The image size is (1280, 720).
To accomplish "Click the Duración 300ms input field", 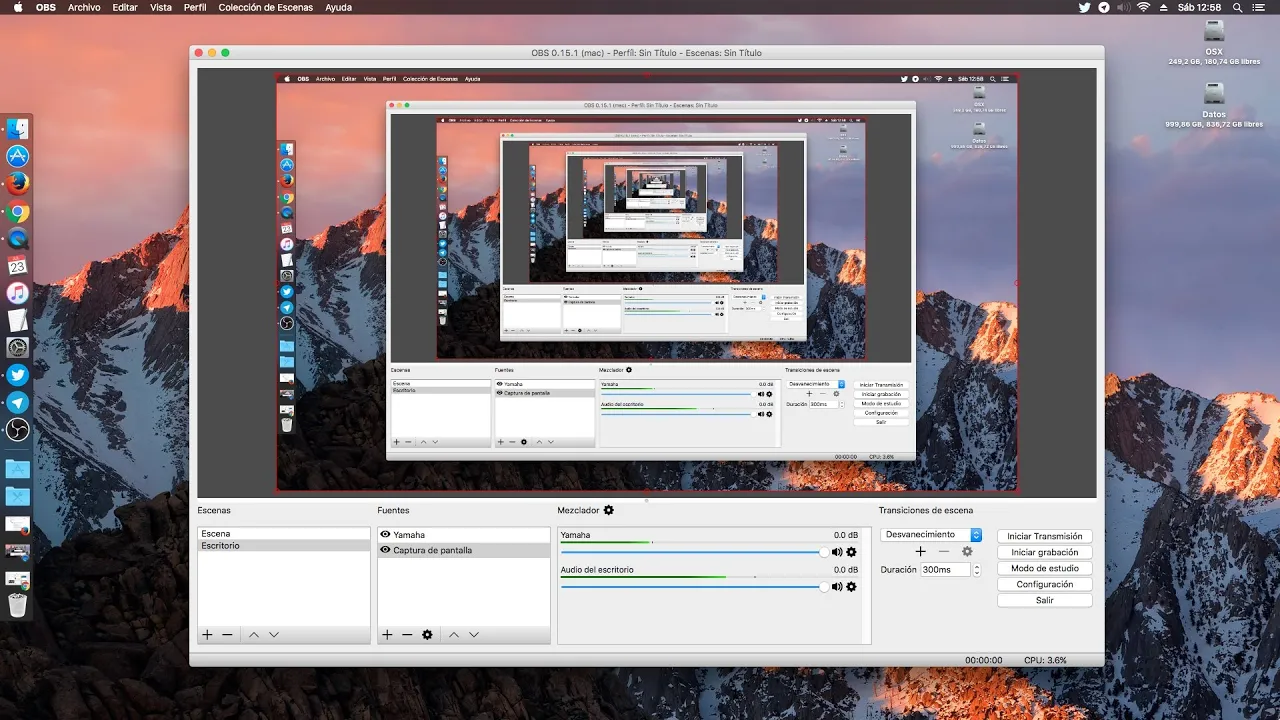I will tap(945, 570).
